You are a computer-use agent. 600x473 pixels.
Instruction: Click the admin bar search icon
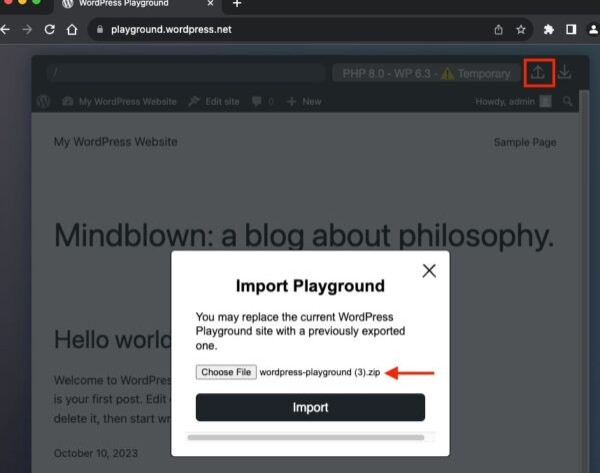tap(567, 101)
